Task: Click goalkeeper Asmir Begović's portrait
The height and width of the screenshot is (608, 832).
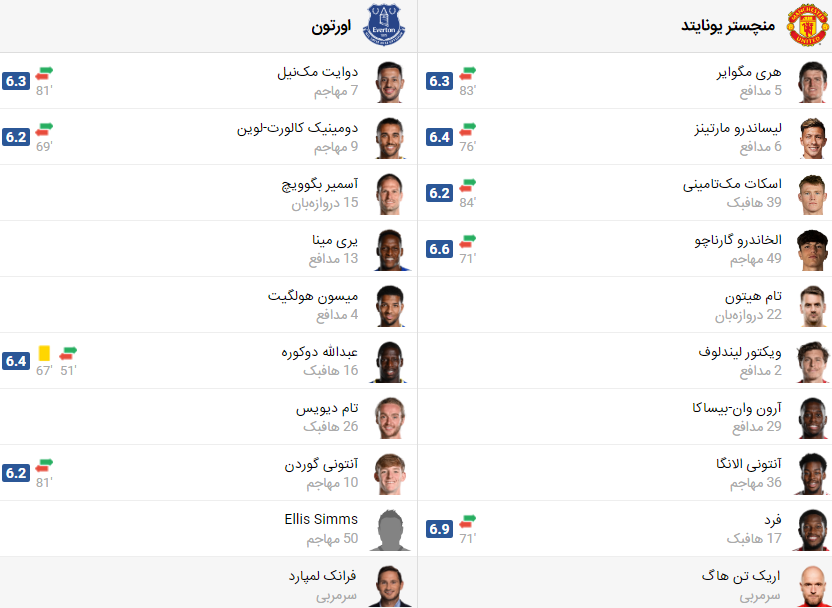Action: pyautogui.click(x=391, y=193)
